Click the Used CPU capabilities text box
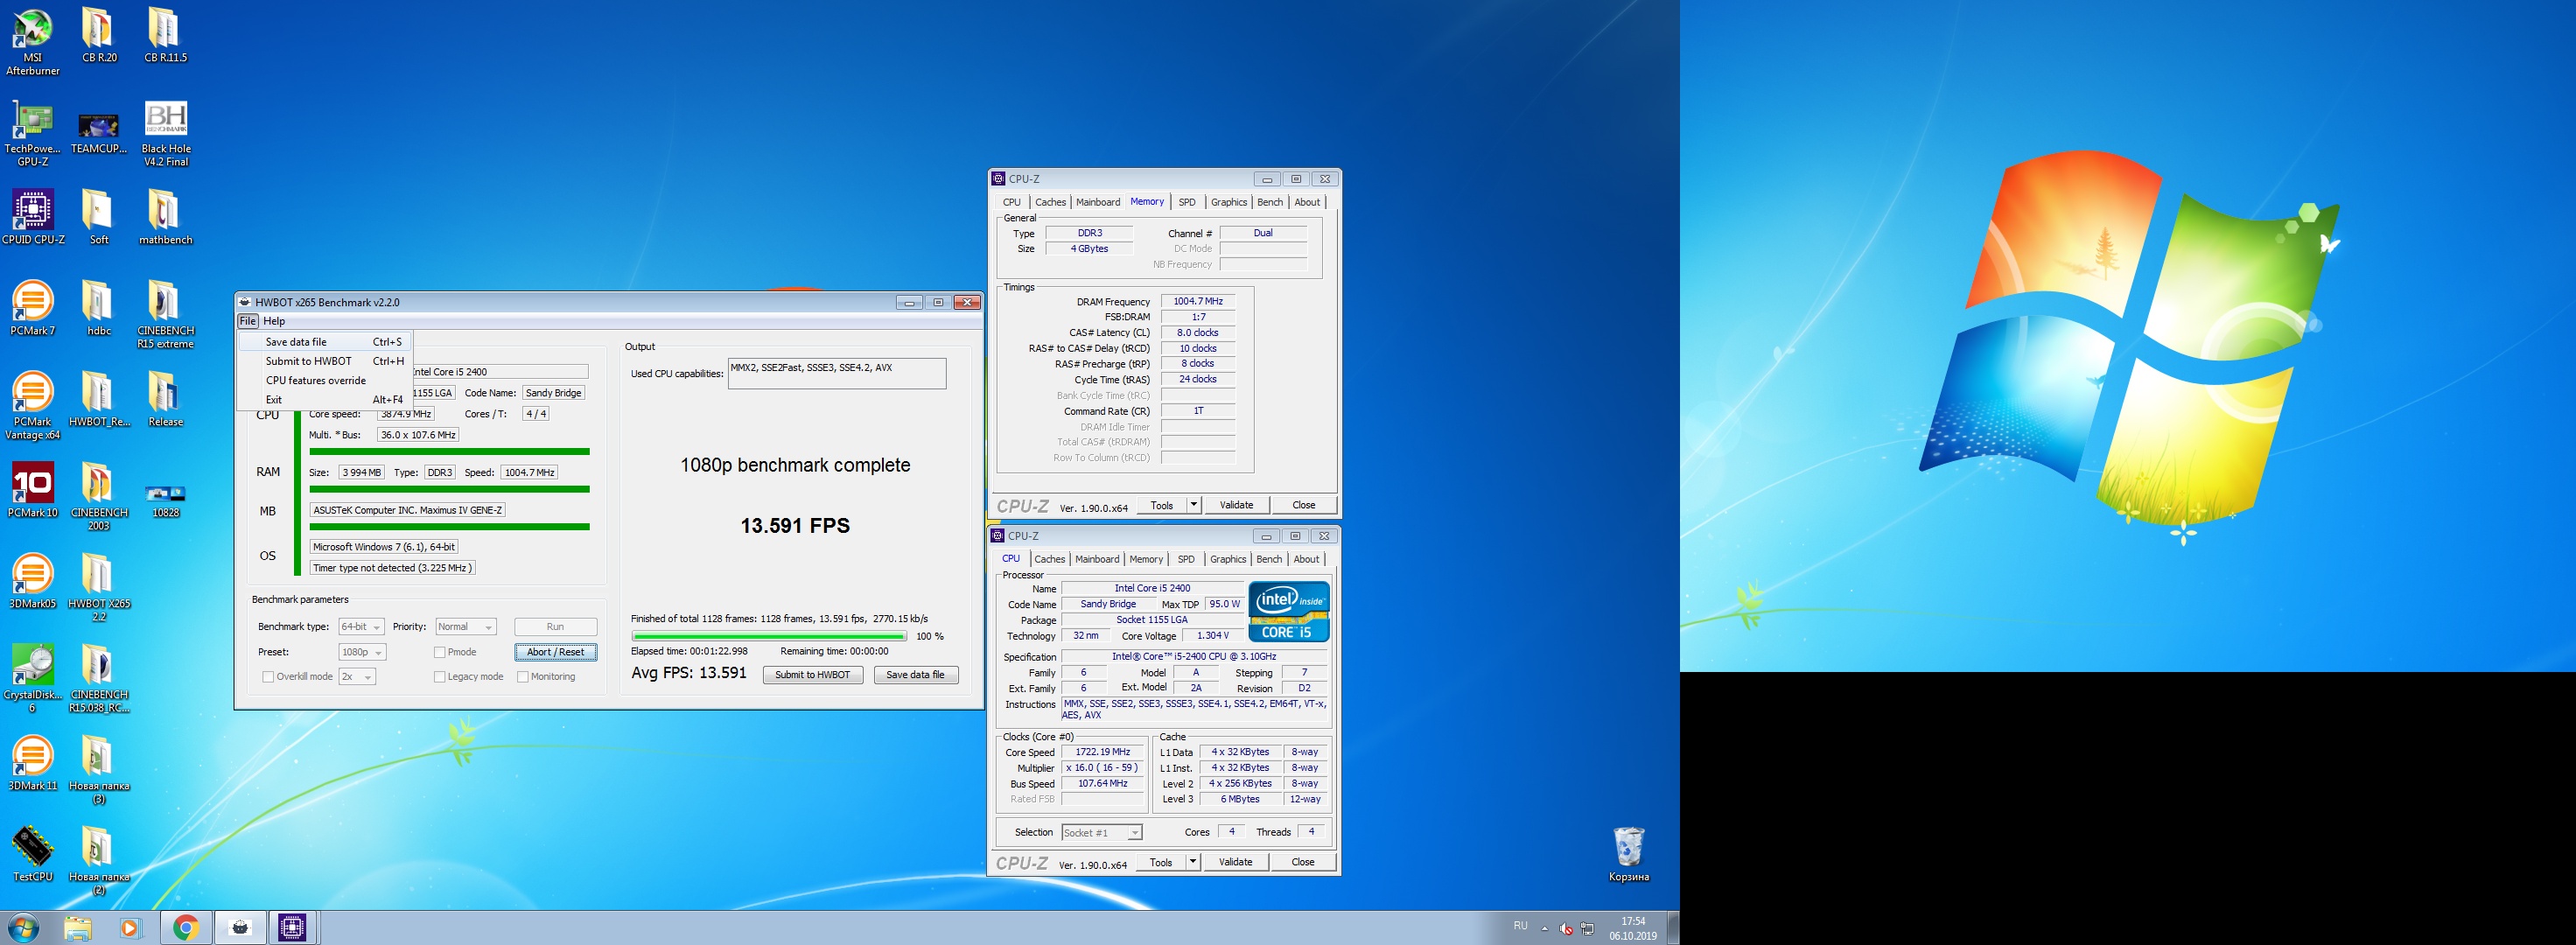Screen dimensions: 2576x945 coord(837,374)
